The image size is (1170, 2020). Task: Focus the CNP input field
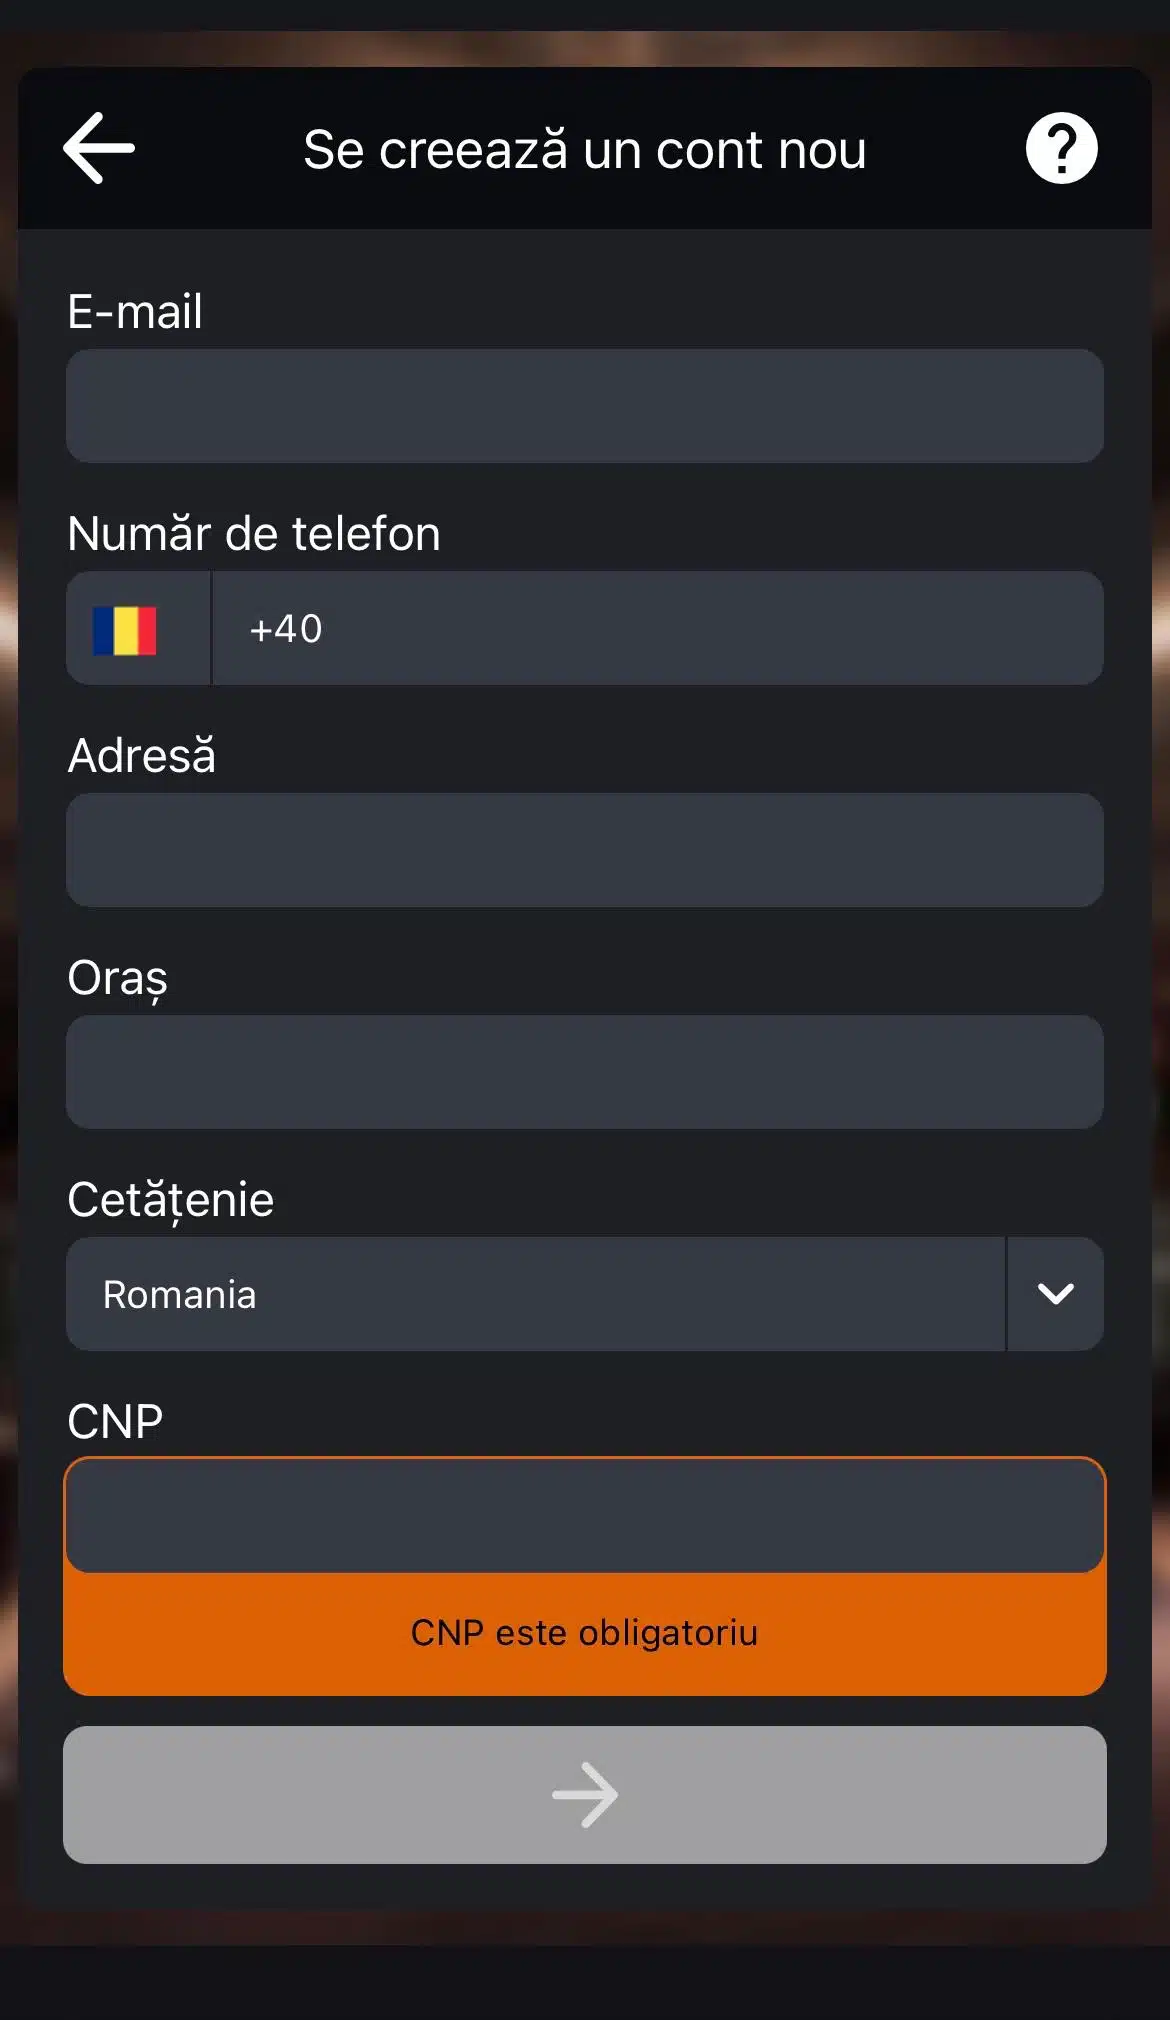click(584, 1516)
